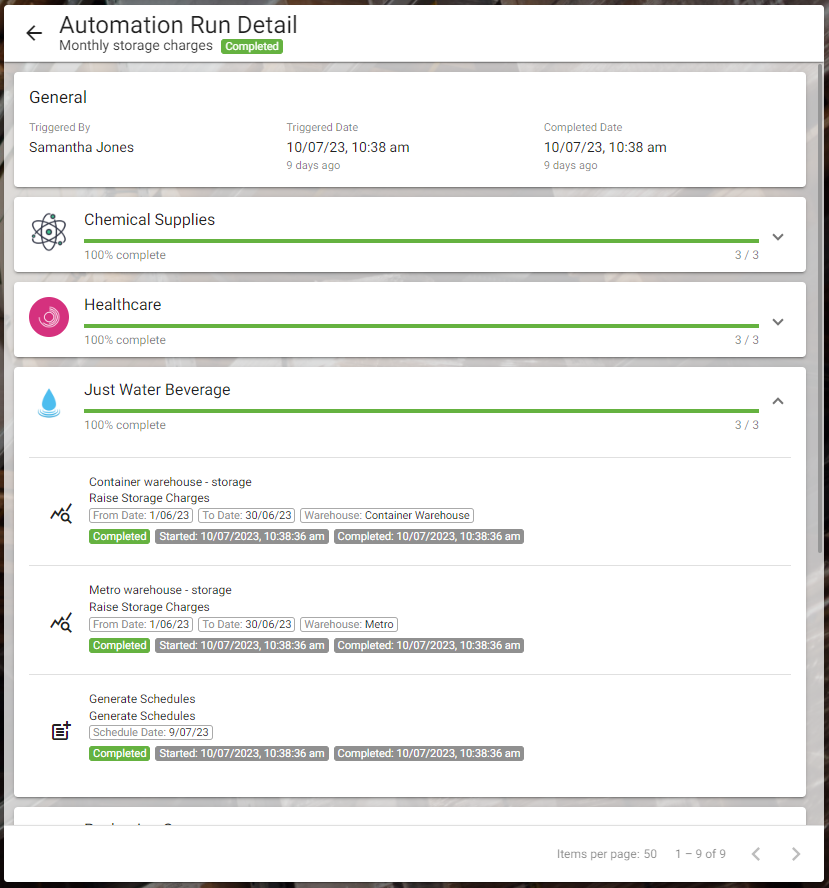Click the 1 – 9 of 9 range text
Screen dimensions: 829x888
700,854
